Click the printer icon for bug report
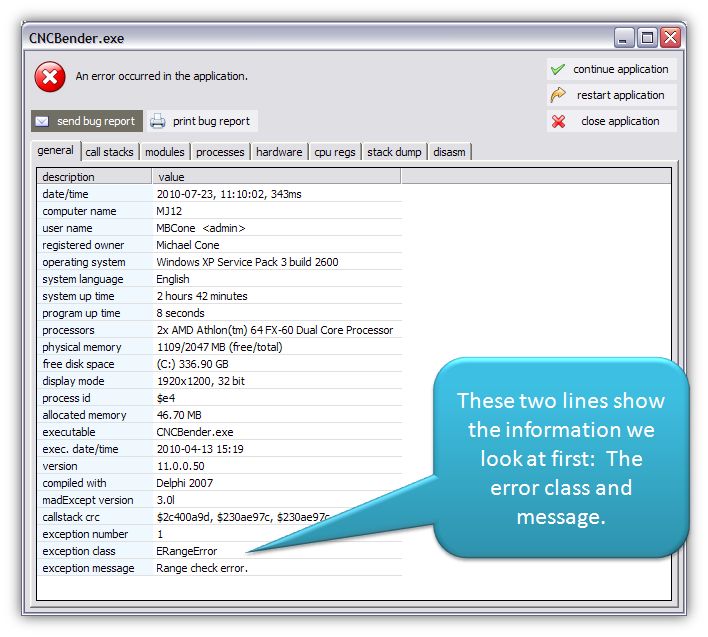This screenshot has width=708, height=637. click(158, 122)
